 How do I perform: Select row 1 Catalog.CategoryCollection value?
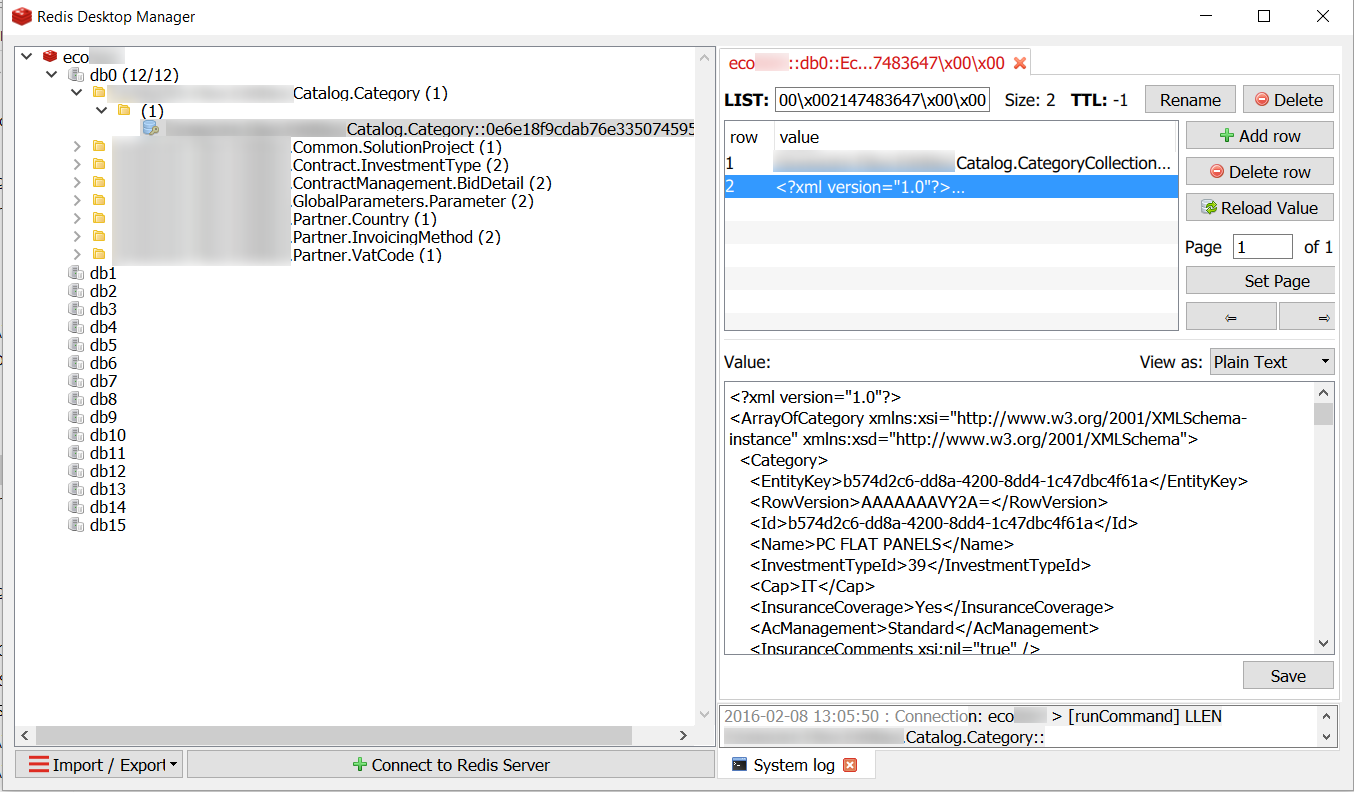point(951,163)
